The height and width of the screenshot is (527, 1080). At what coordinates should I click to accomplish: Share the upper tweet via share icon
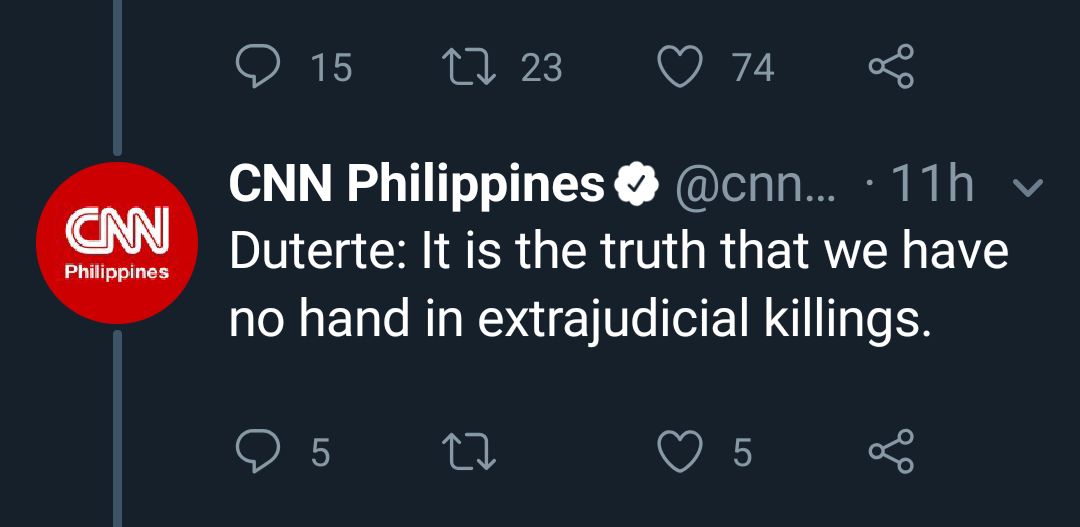(891, 67)
